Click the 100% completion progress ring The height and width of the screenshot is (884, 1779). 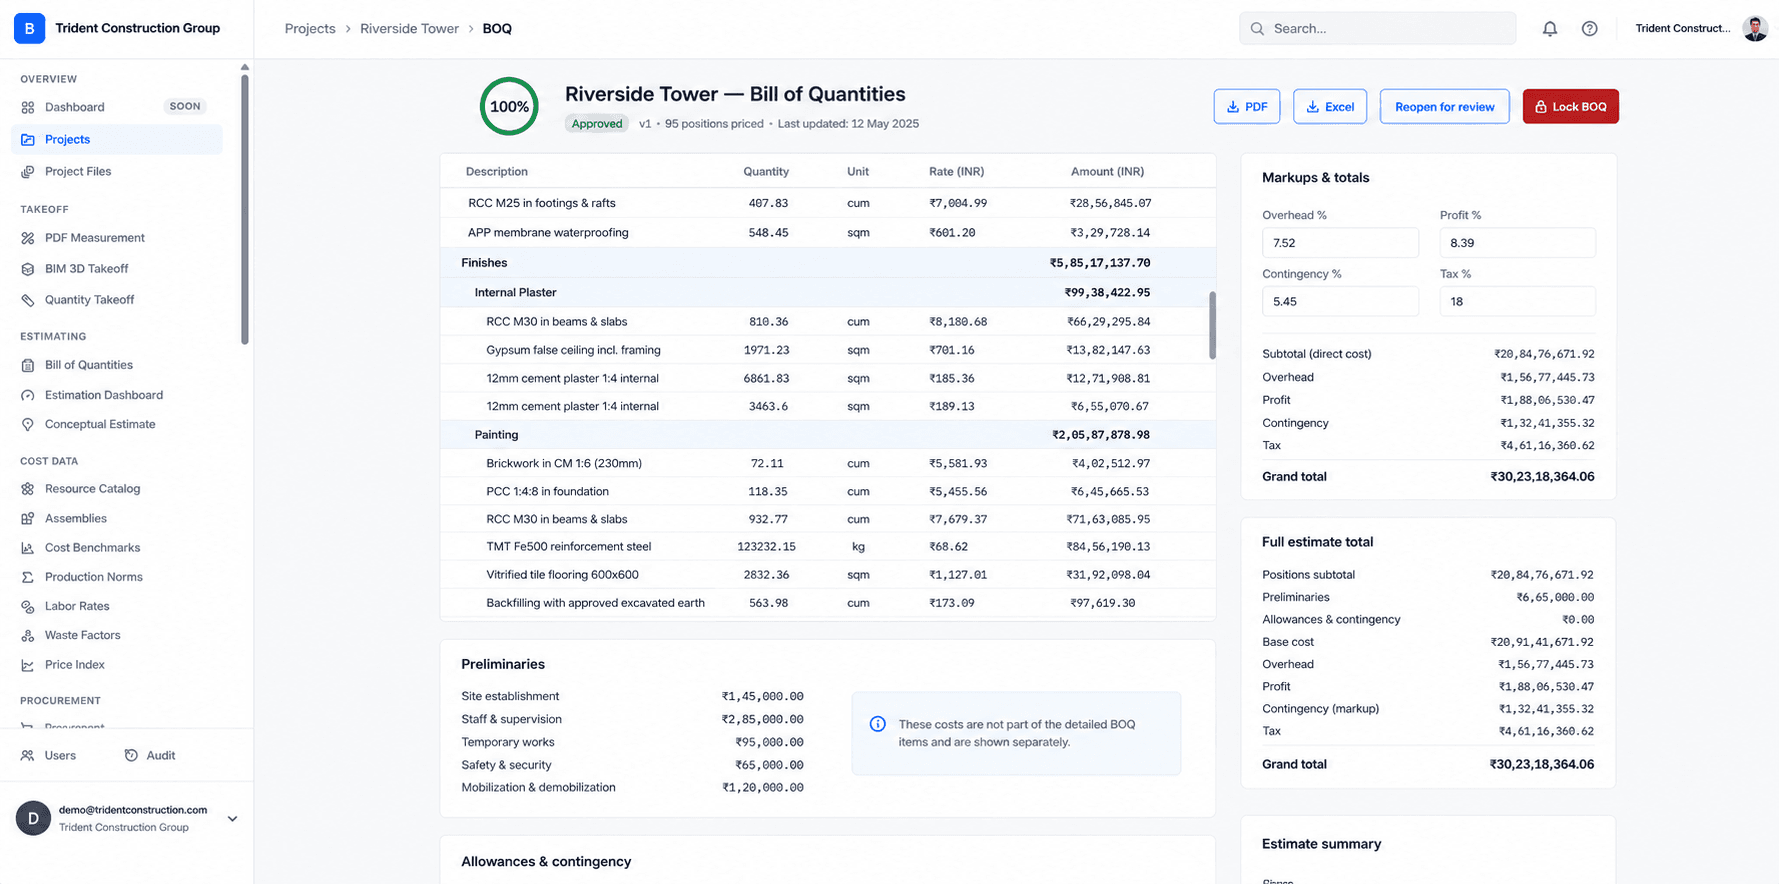(509, 106)
